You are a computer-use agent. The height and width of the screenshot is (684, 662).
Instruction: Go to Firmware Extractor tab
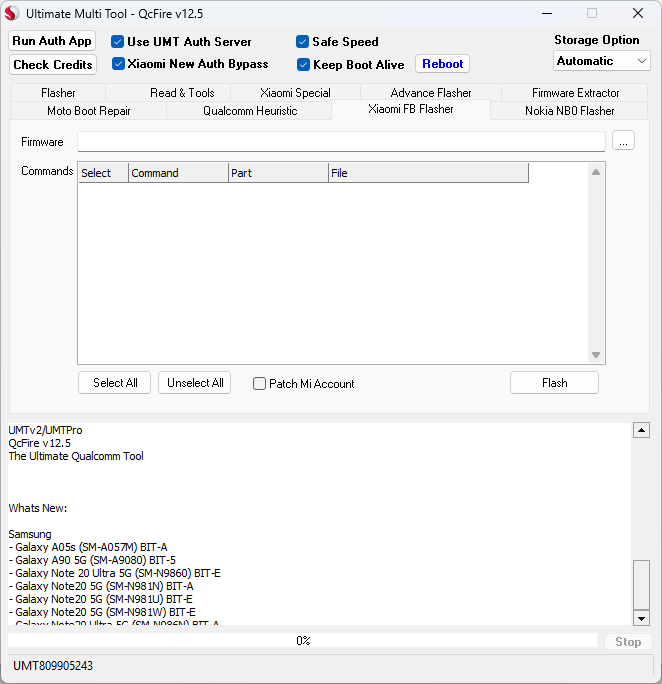pos(575,92)
